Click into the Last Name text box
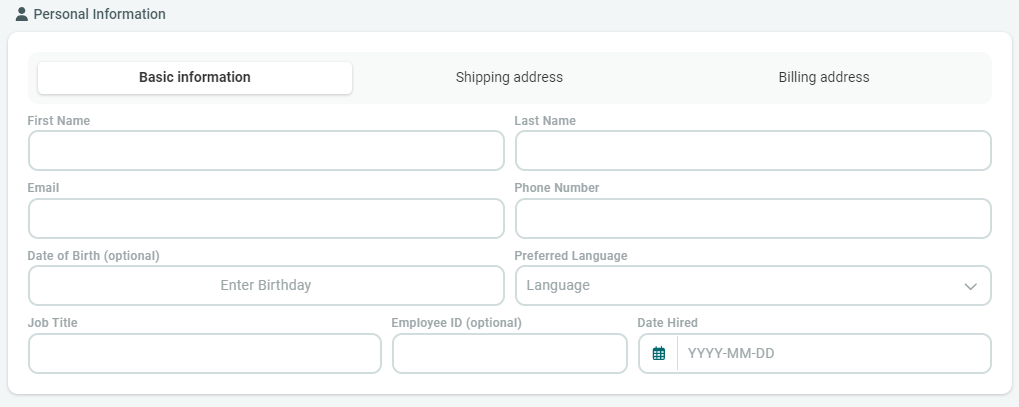Screen dimensions: 1019x407 (752, 151)
